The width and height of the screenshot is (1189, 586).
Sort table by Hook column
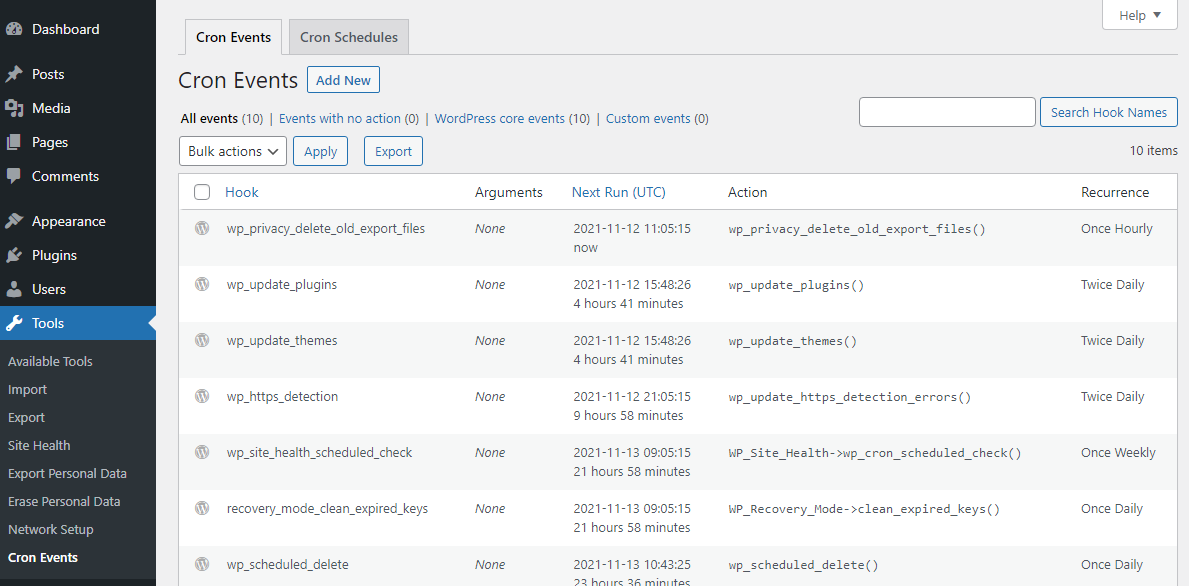point(242,193)
